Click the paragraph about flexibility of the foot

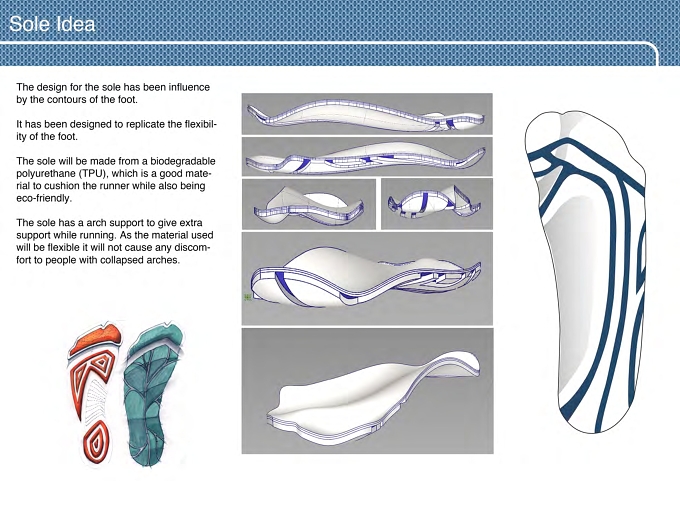116,130
